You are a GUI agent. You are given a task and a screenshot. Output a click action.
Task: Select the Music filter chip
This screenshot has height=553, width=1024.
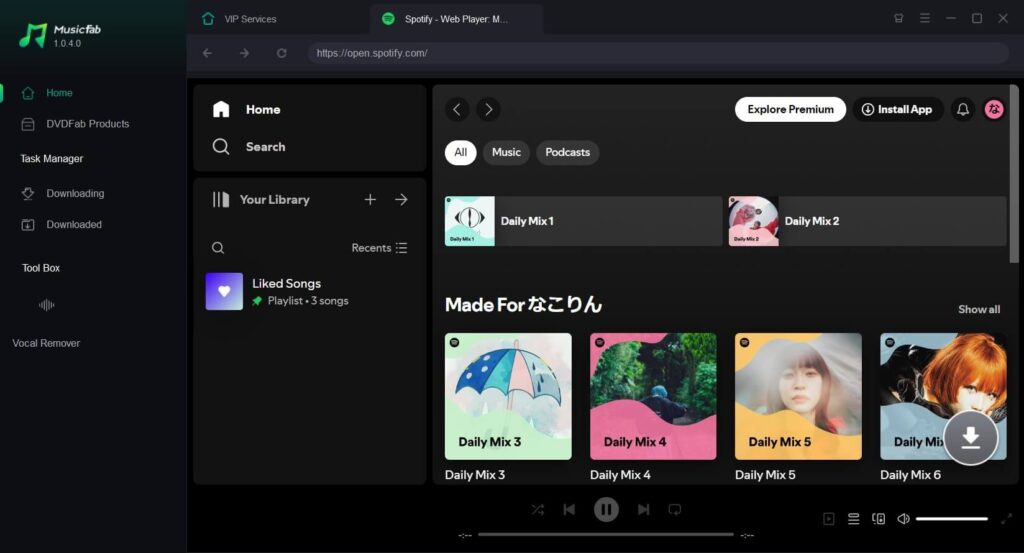[x=506, y=152]
